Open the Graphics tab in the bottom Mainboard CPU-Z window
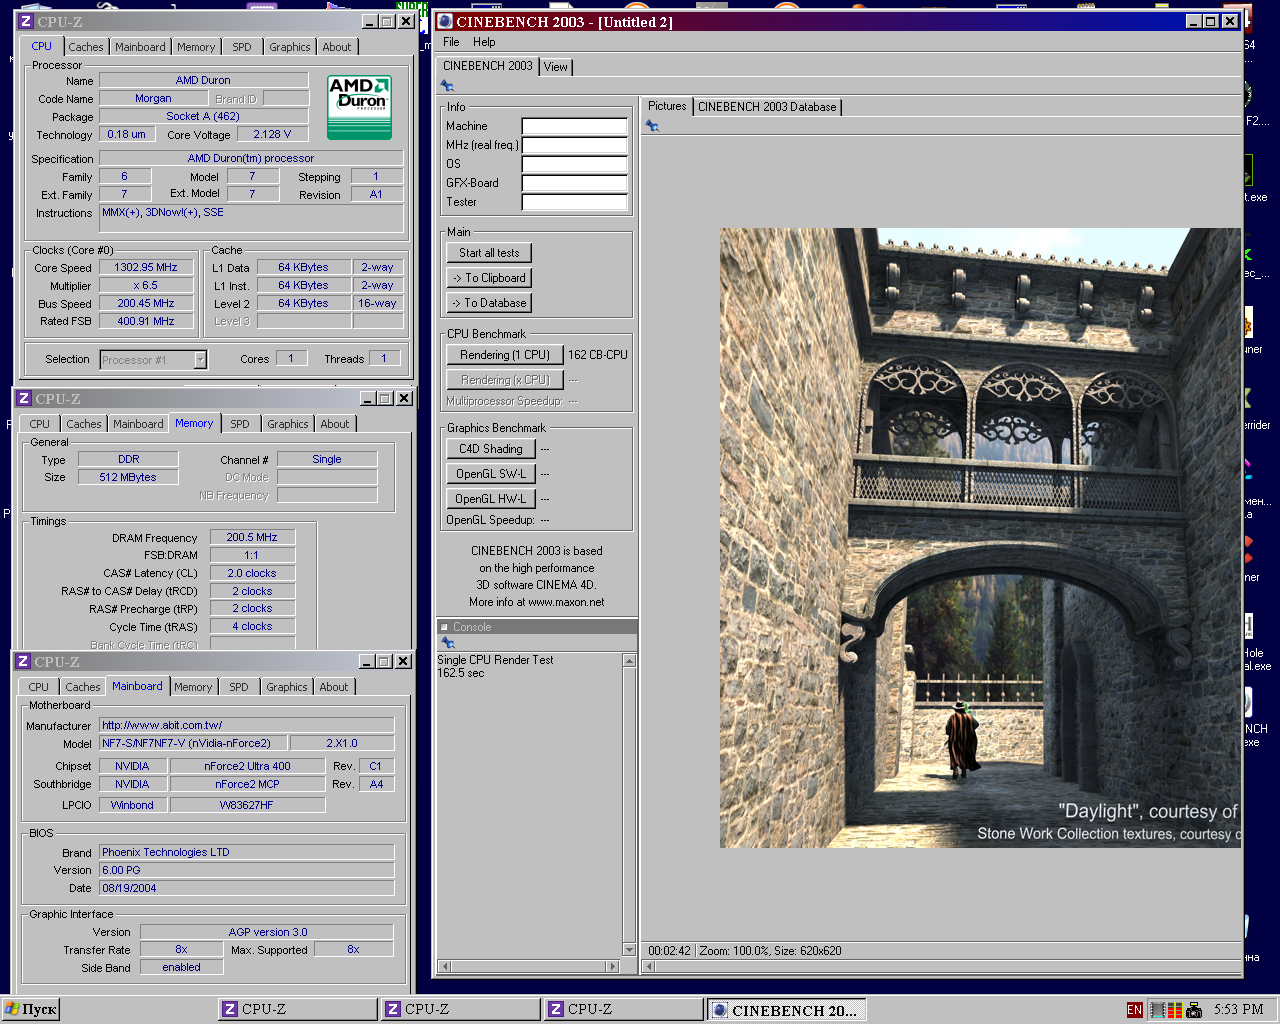Image resolution: width=1280 pixels, height=1024 pixels. 287,687
